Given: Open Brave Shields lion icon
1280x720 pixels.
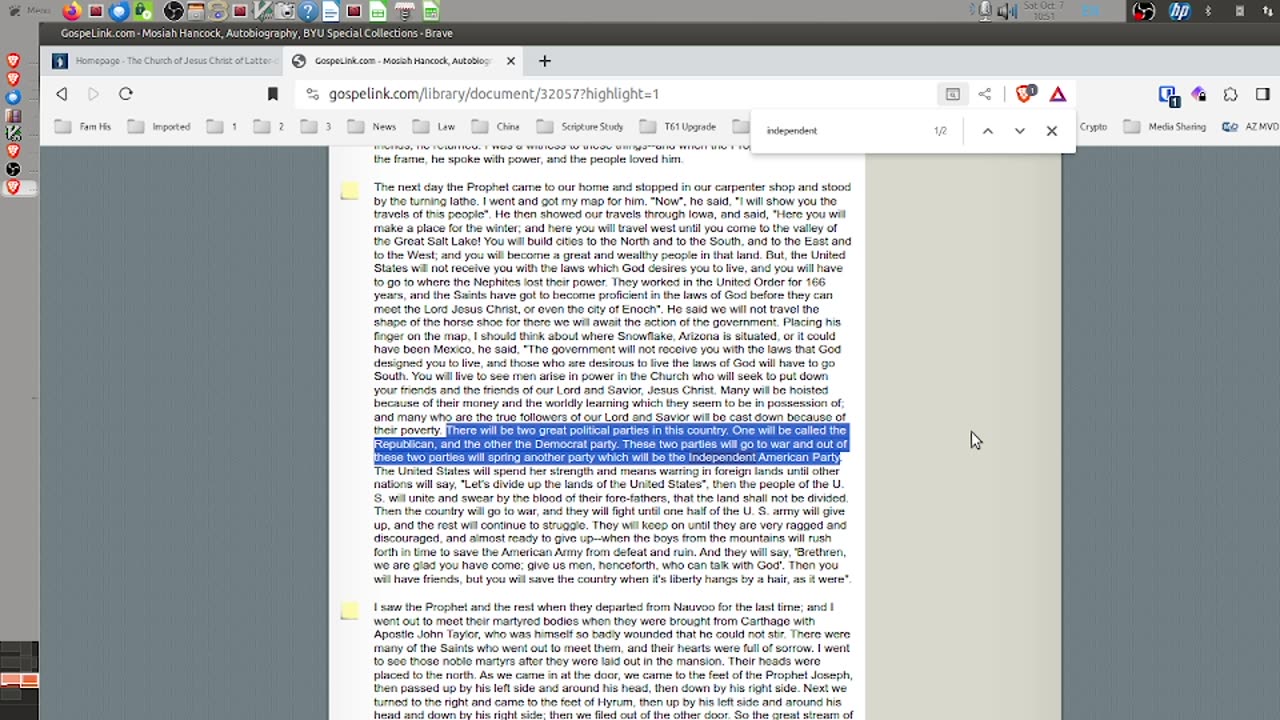Looking at the screenshot, I should point(1024,94).
